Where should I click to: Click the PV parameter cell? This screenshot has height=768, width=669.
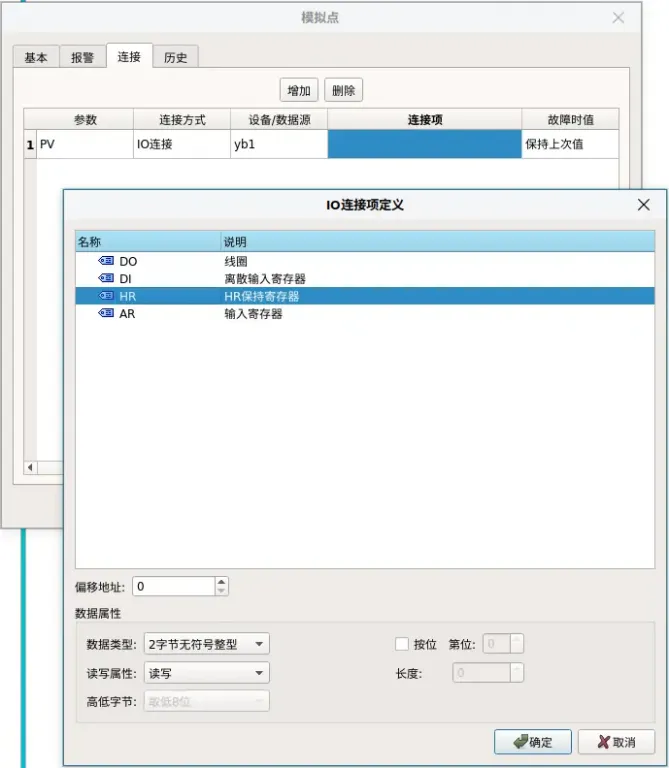pyautogui.click(x=85, y=144)
